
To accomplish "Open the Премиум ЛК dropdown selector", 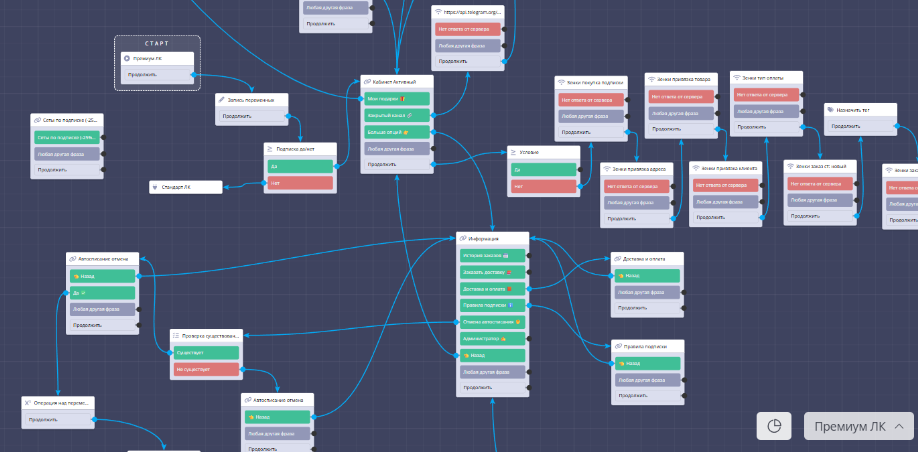I will coord(859,426).
